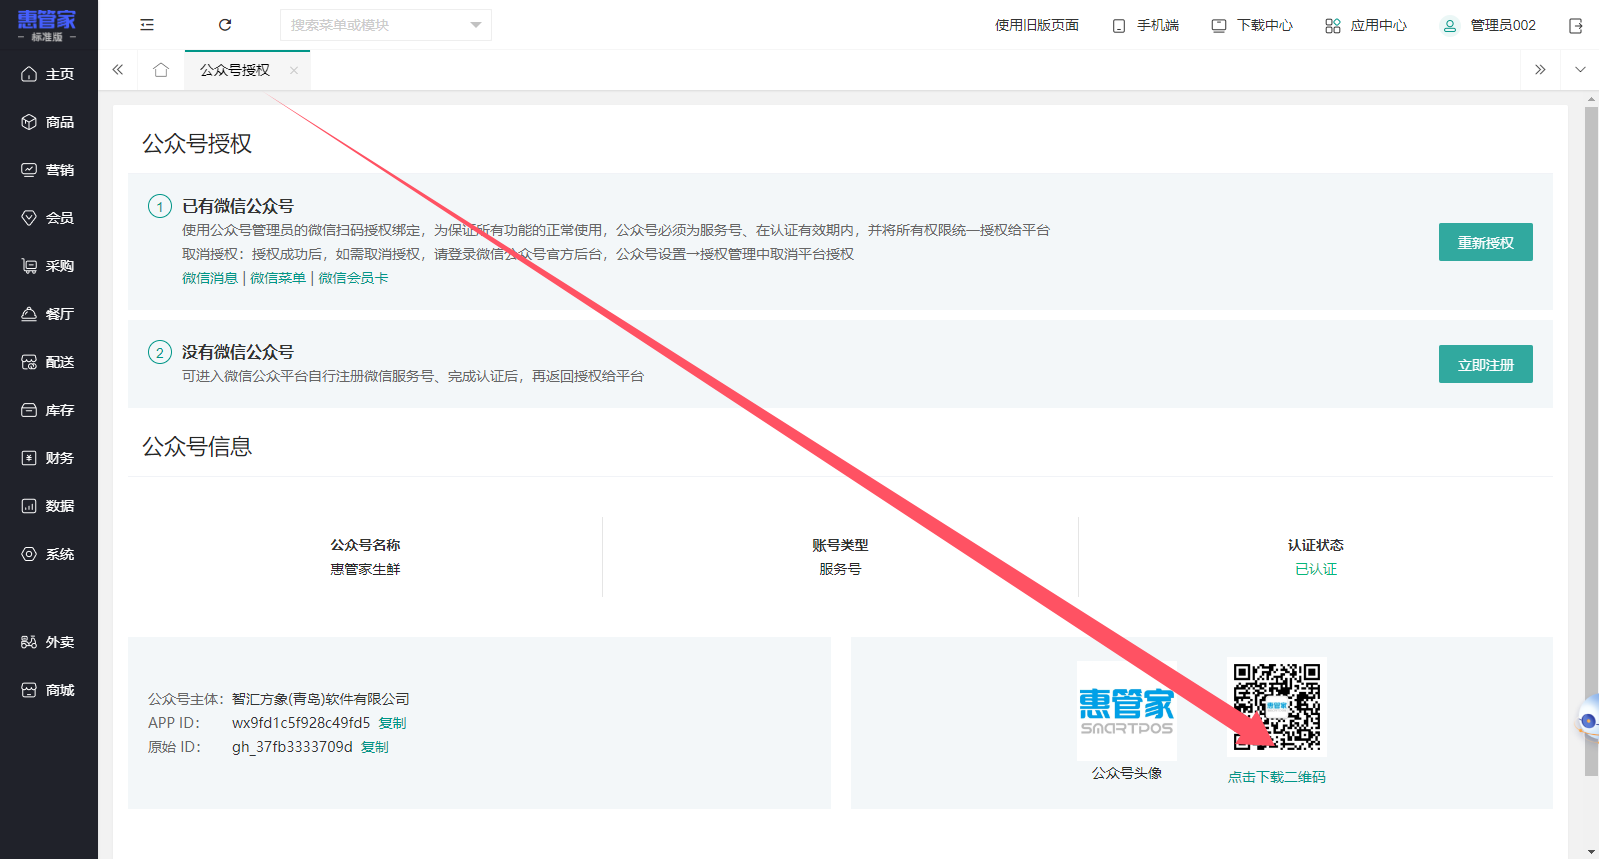This screenshot has width=1599, height=859.
Task: Open 下载中心 from the top bar
Action: 1252,26
